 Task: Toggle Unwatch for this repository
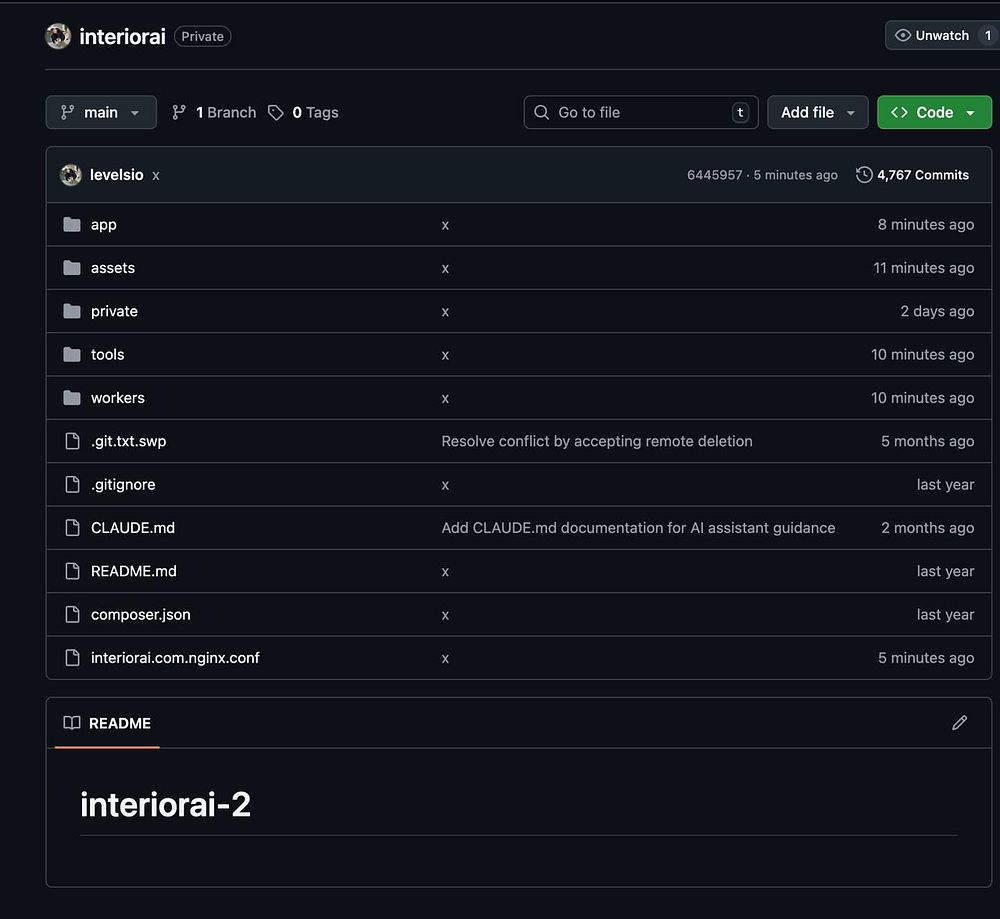930,36
